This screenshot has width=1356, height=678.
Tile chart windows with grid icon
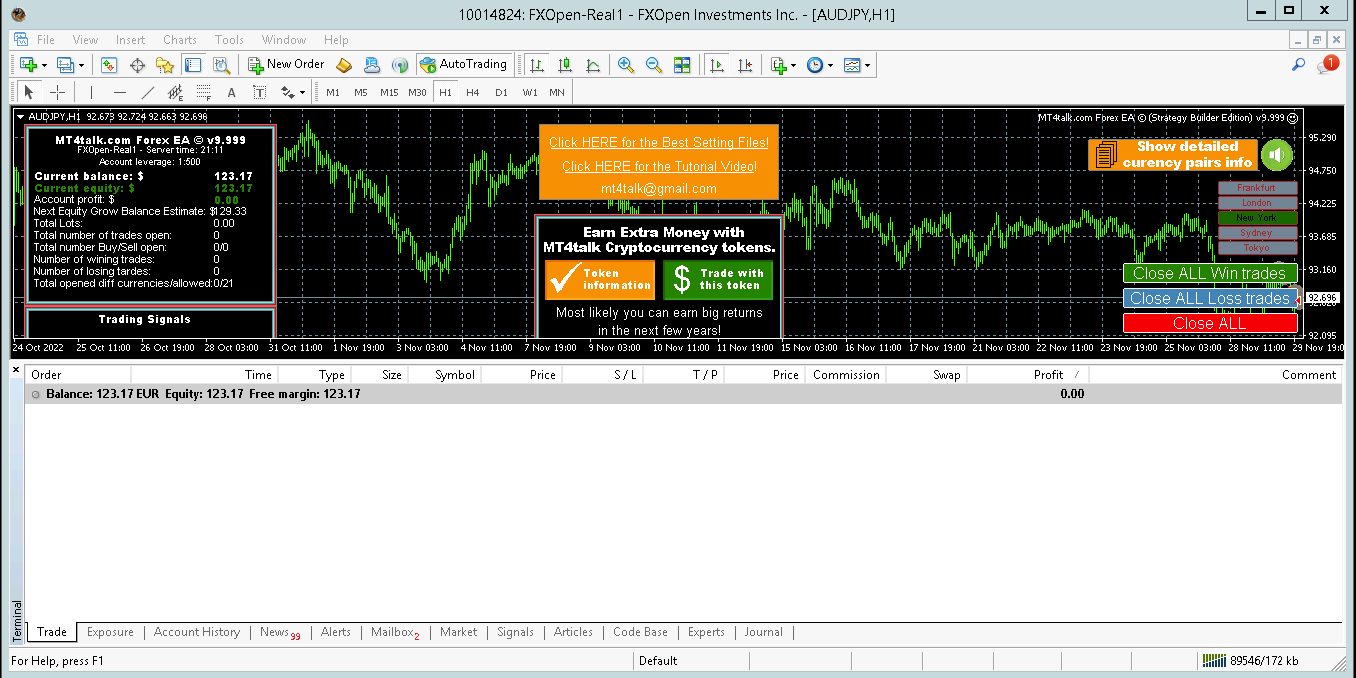coord(682,65)
